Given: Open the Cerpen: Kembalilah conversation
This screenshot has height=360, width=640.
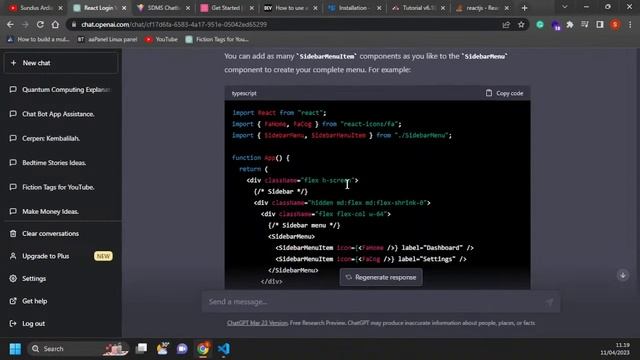Looking at the screenshot, I should pos(61,138).
